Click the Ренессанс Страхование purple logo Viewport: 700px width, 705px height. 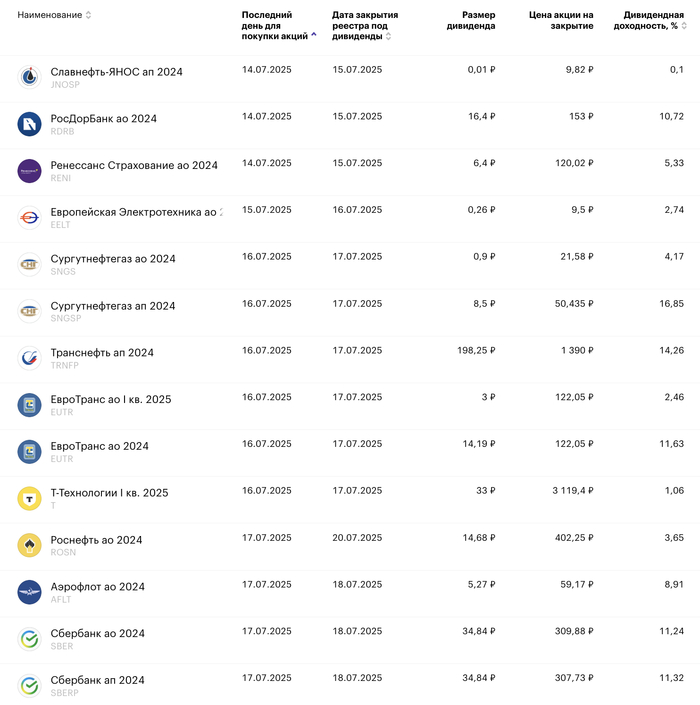click(x=29, y=171)
